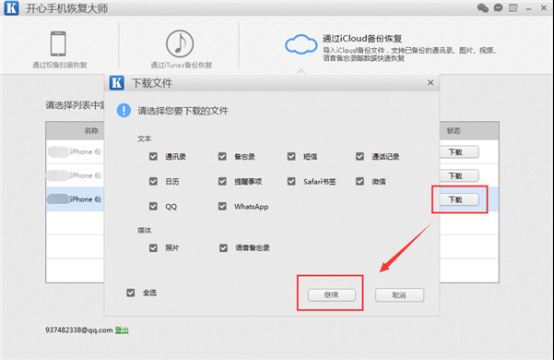This screenshot has height=360, width=554.
Task: Click the 继续 continue button
Action: tap(331, 295)
